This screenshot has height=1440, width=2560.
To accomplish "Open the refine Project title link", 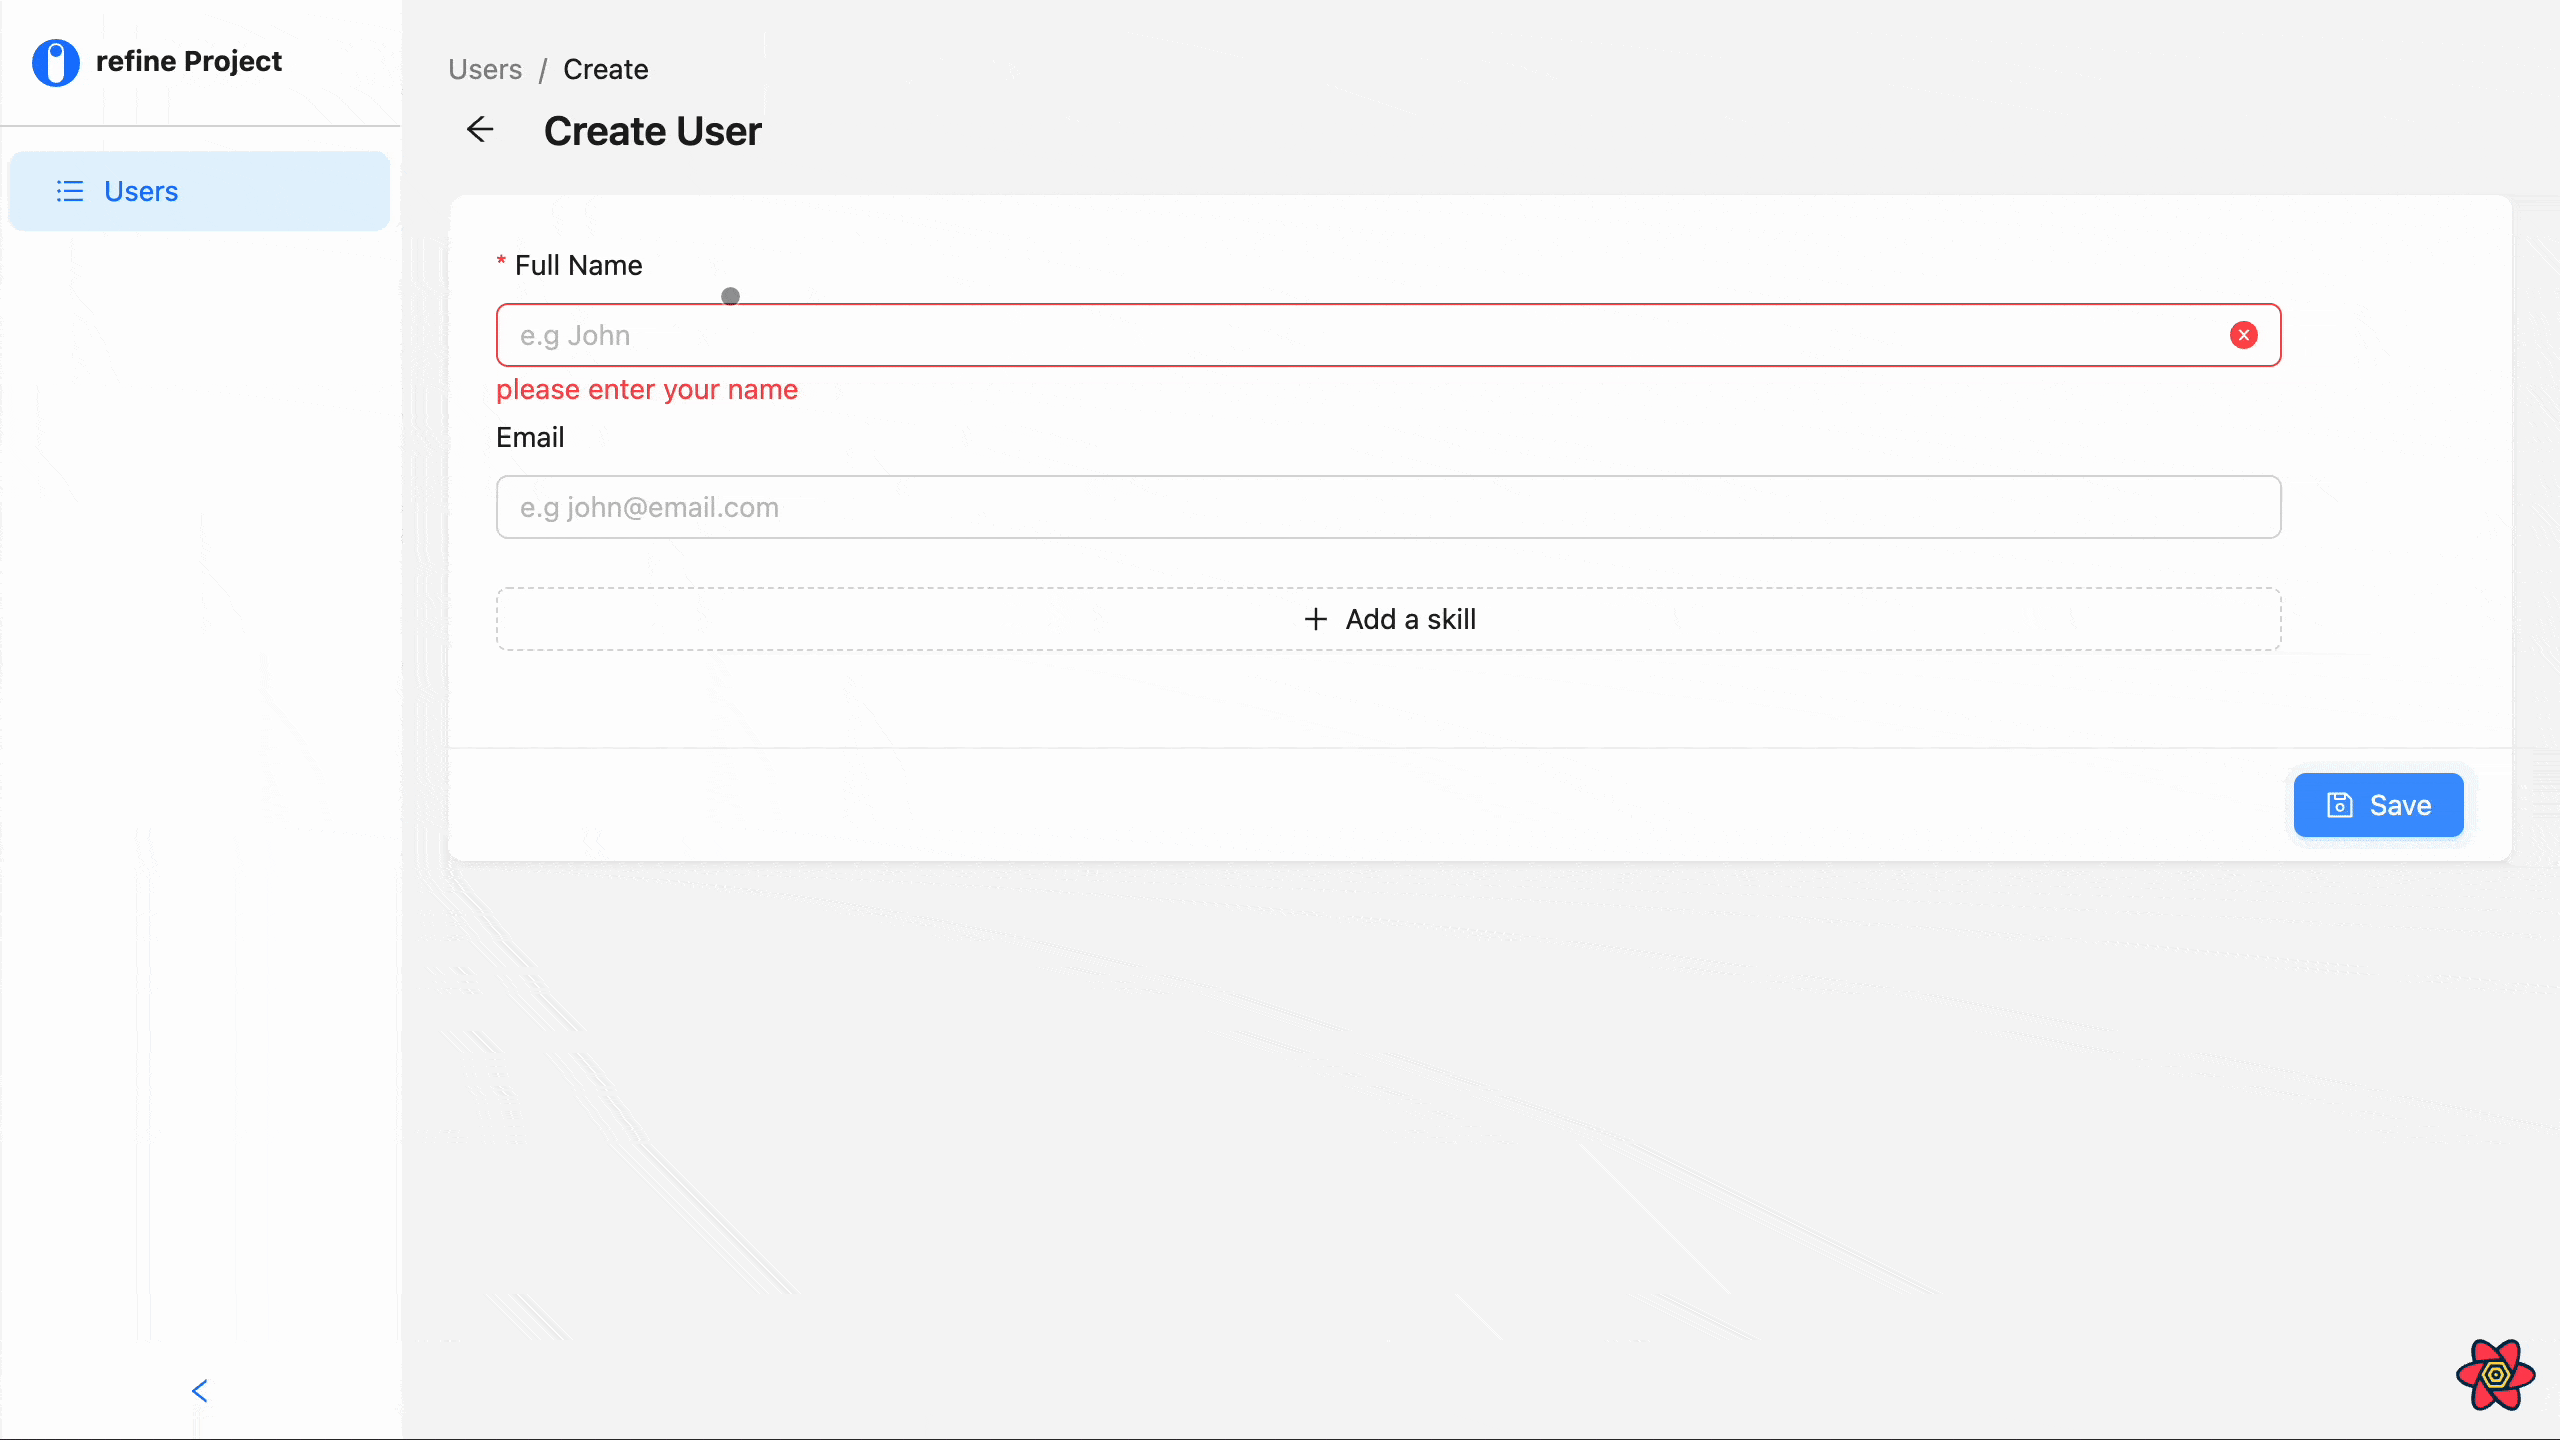I will 188,62.
